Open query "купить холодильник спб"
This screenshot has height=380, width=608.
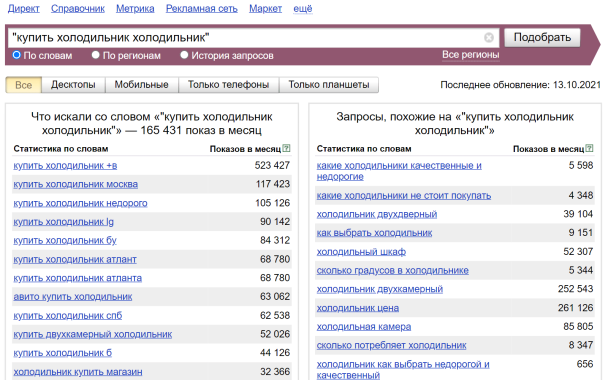click(68, 316)
